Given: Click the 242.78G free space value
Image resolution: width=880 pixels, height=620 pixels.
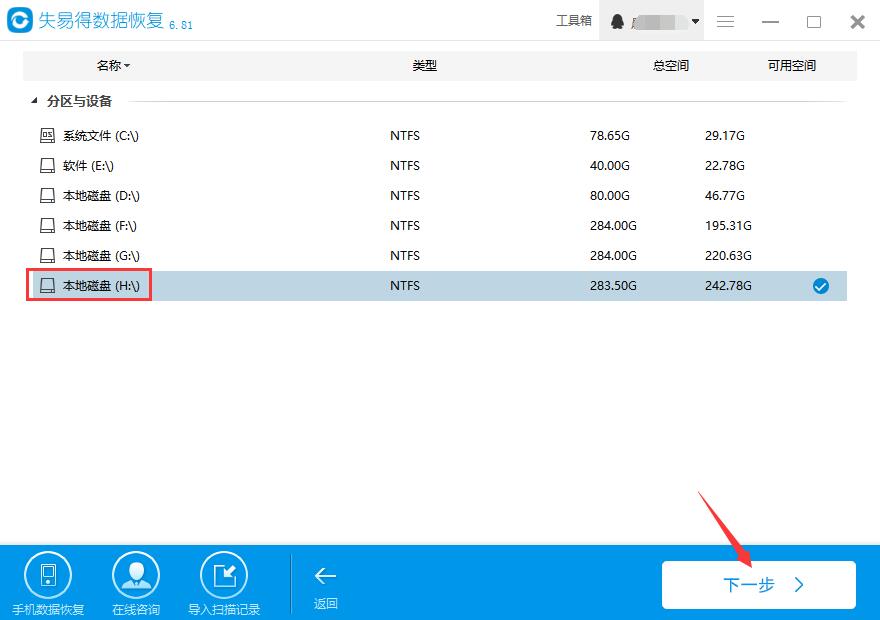Looking at the screenshot, I should pos(728,286).
